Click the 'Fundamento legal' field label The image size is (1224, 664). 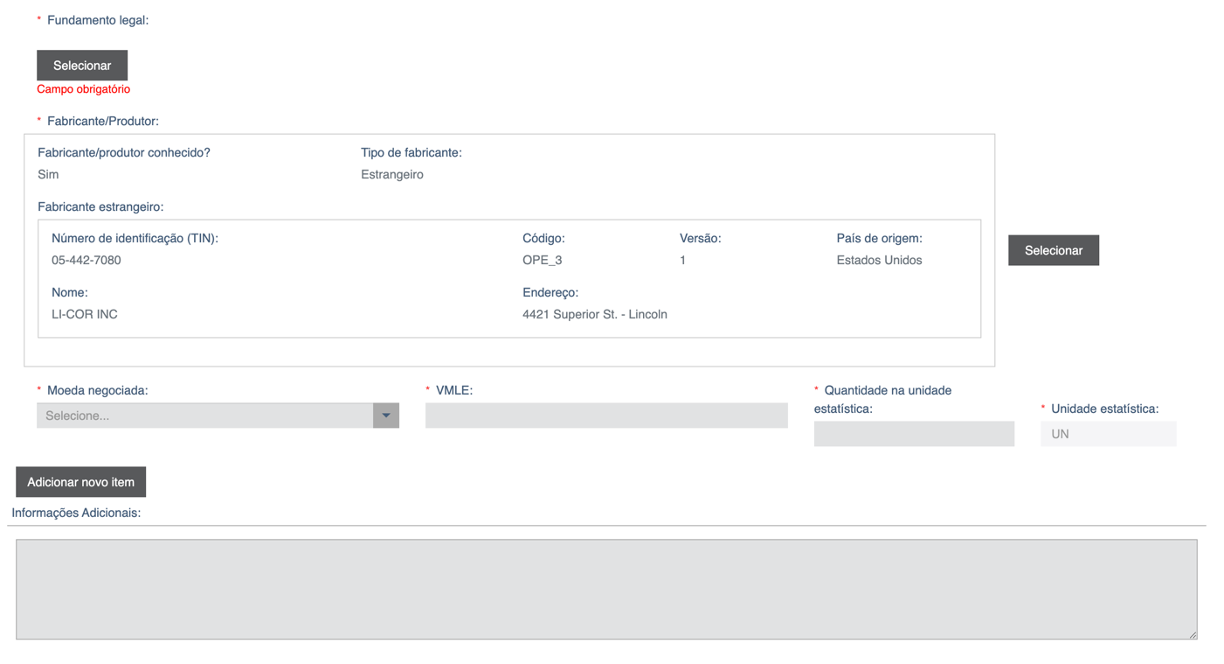pos(97,21)
